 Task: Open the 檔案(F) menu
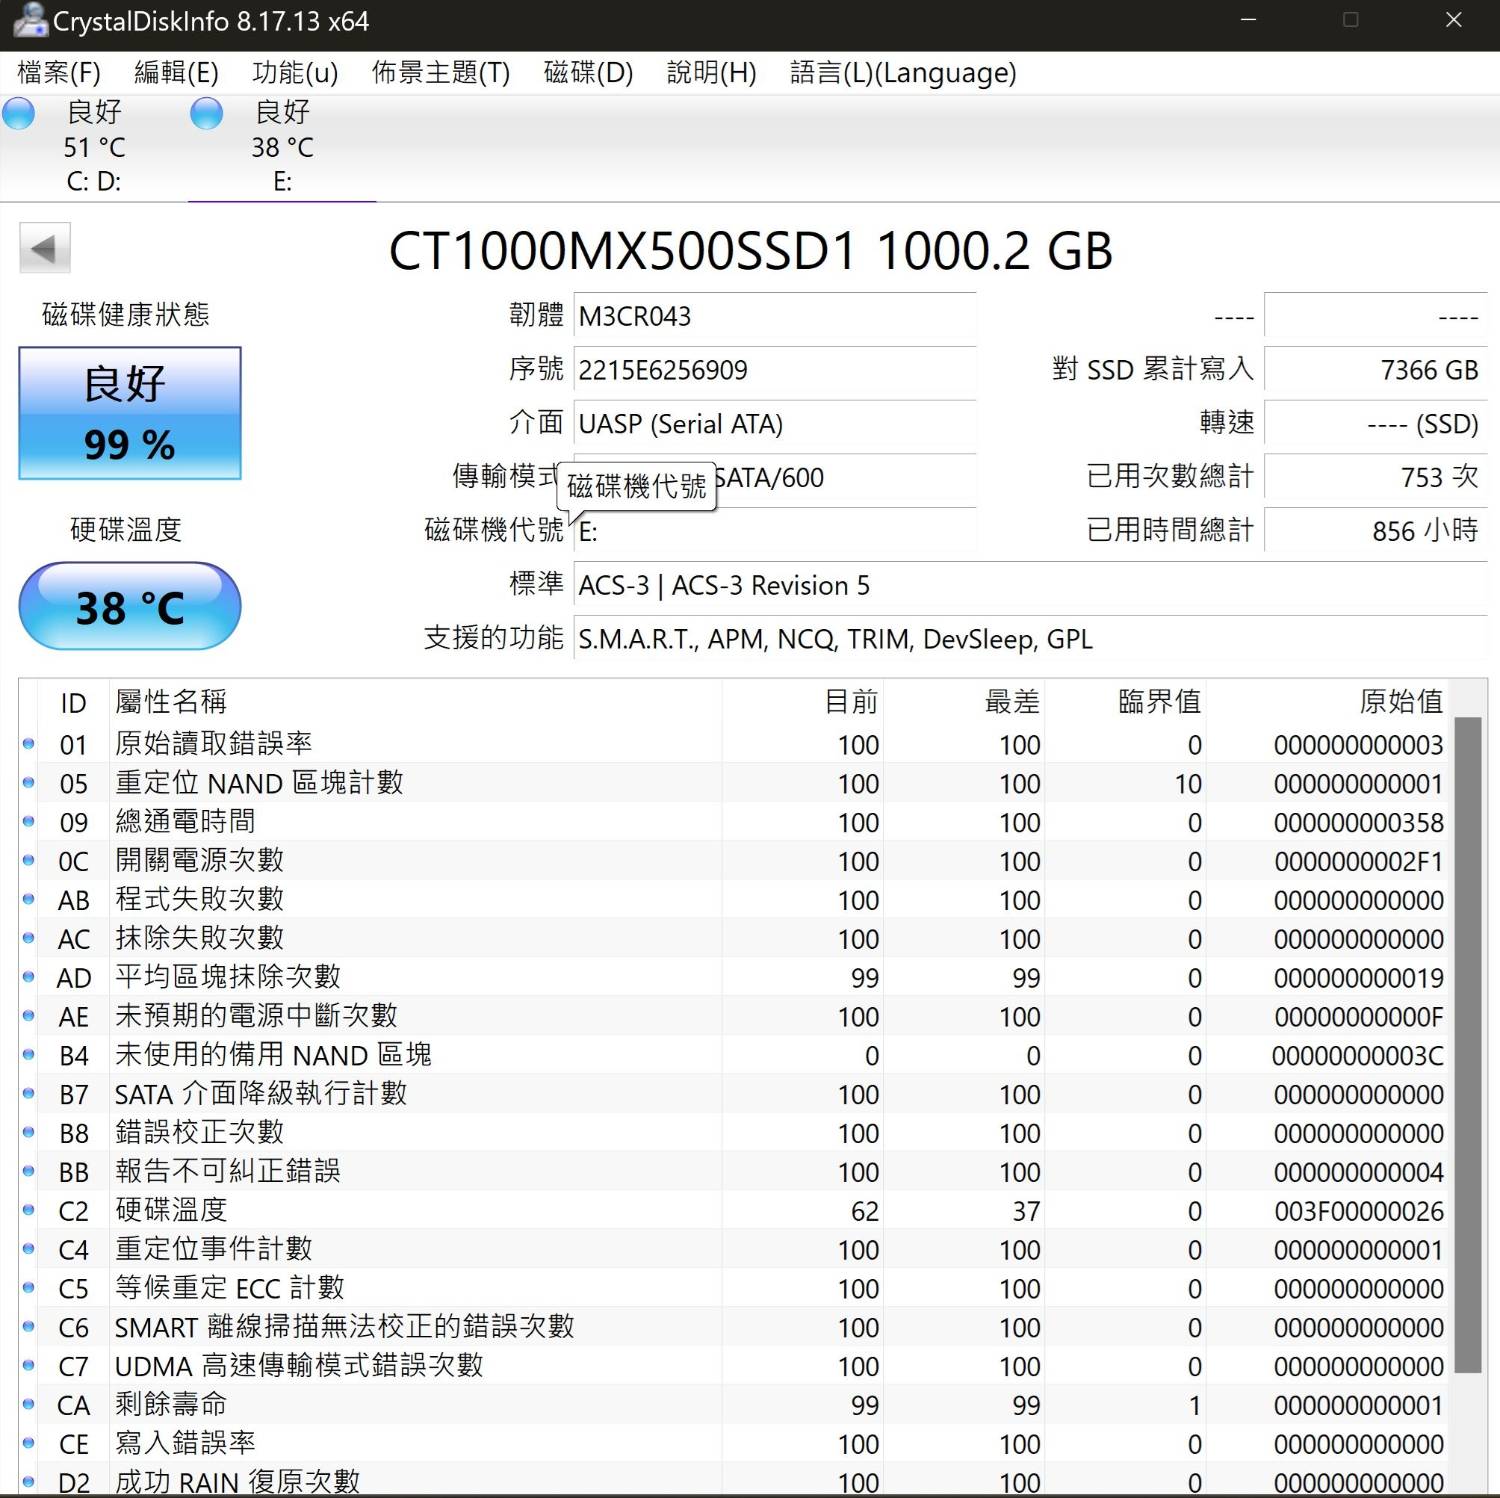pos(59,73)
